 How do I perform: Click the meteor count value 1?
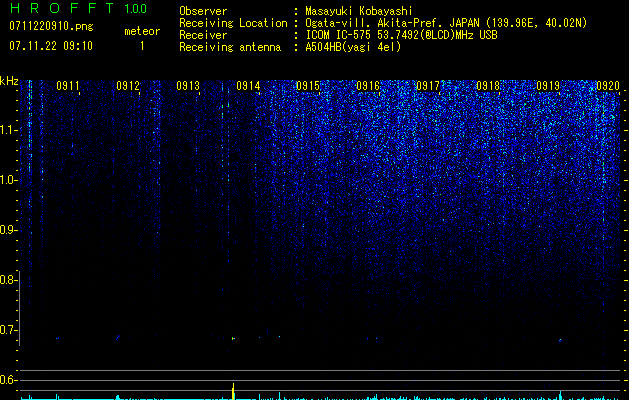[x=142, y=46]
